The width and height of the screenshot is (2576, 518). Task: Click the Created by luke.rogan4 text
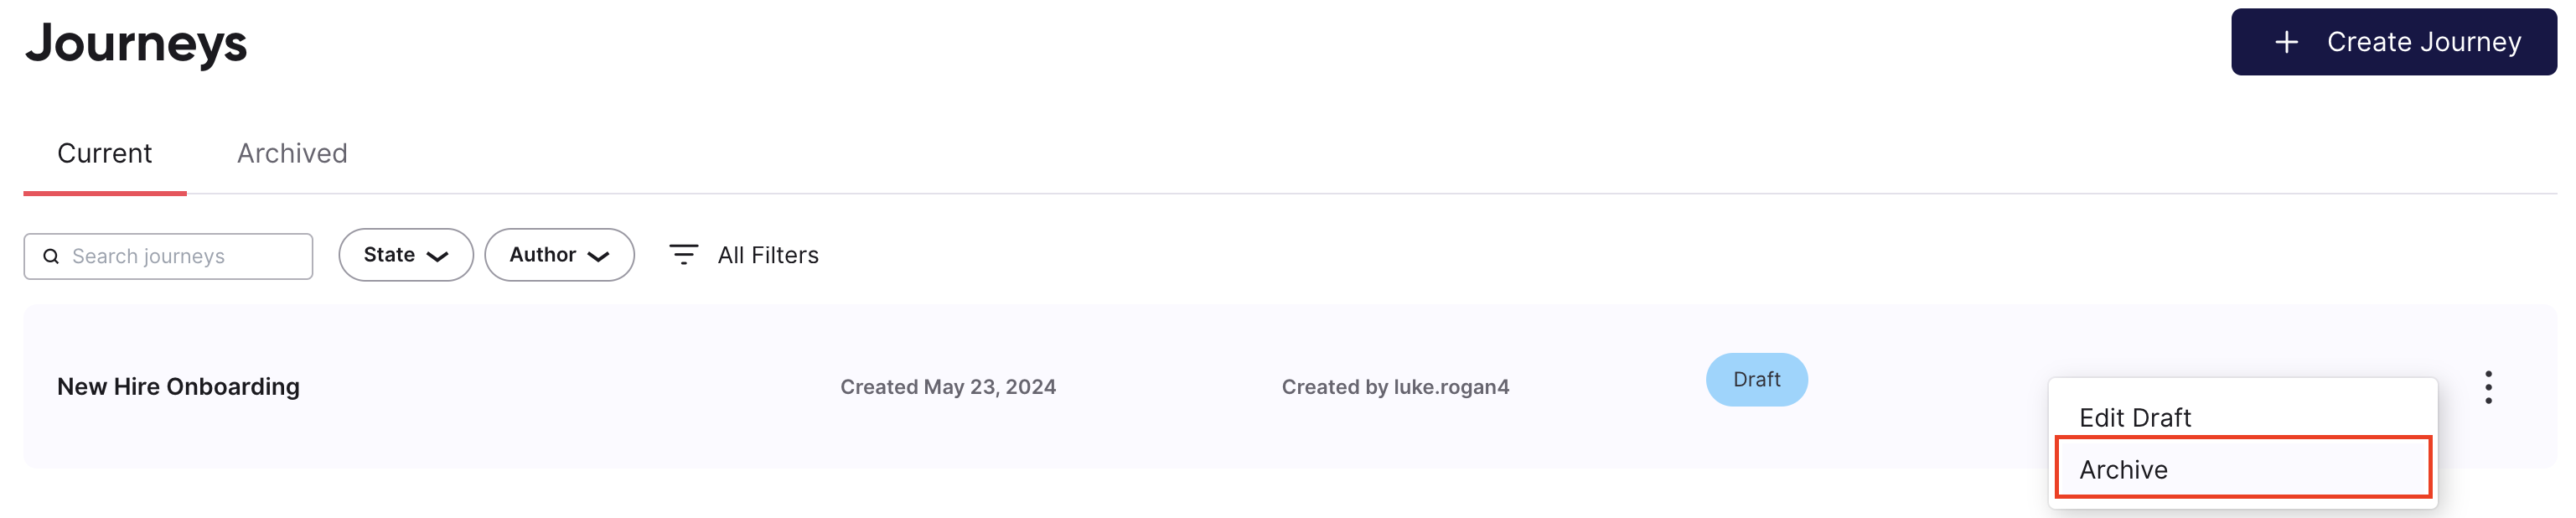tap(1395, 387)
